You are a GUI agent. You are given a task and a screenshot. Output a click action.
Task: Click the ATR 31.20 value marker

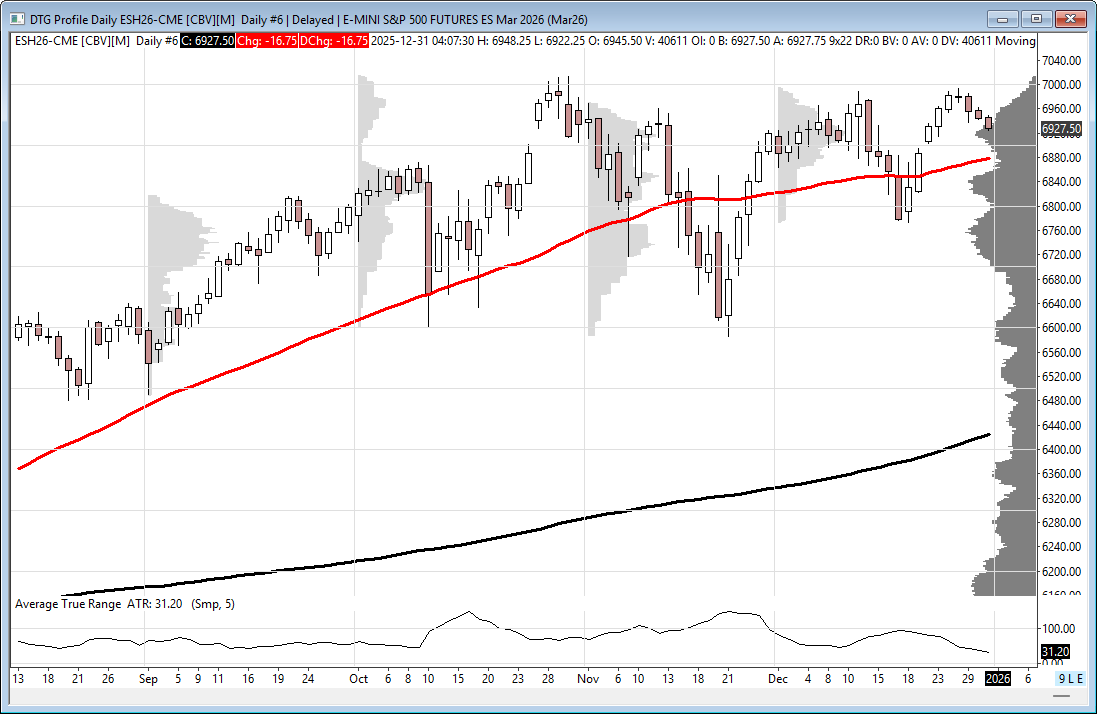pos(1054,652)
